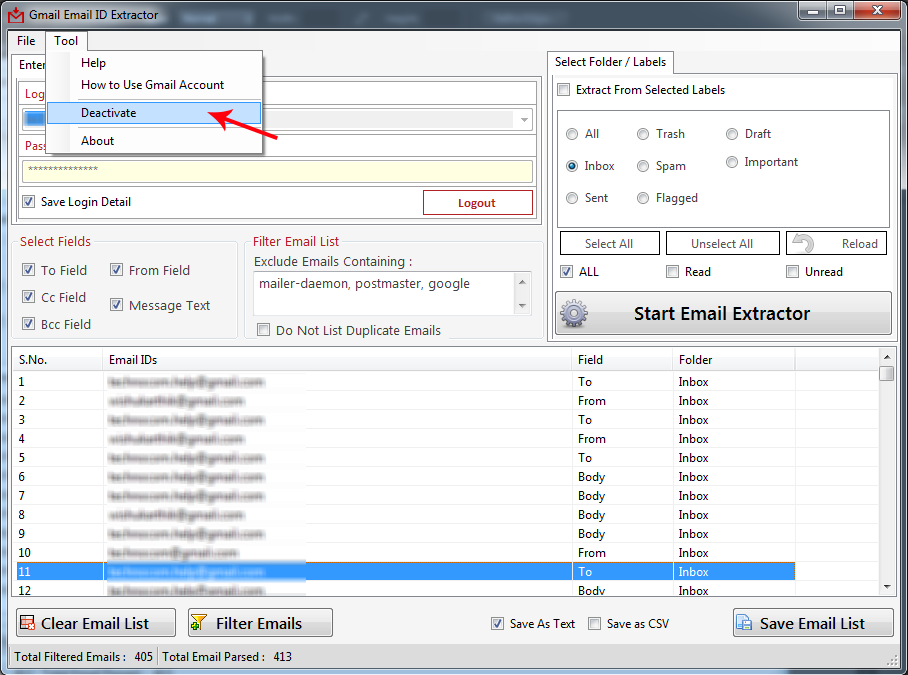908x675 pixels.
Task: Select the All folder radio button
Action: click(x=572, y=134)
